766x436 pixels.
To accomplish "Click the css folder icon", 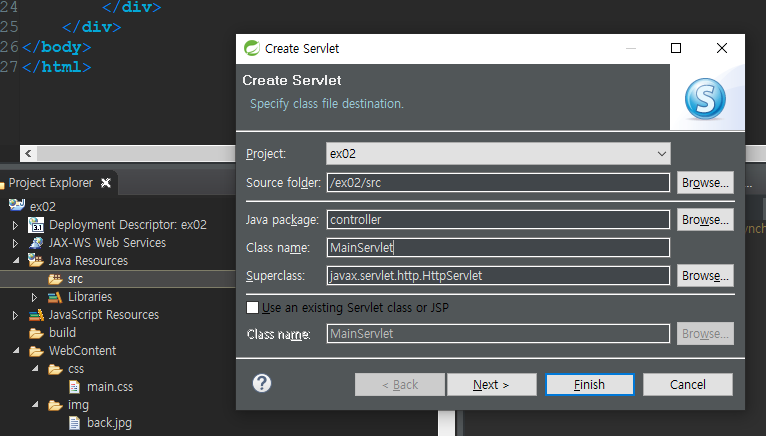I will 55,370.
